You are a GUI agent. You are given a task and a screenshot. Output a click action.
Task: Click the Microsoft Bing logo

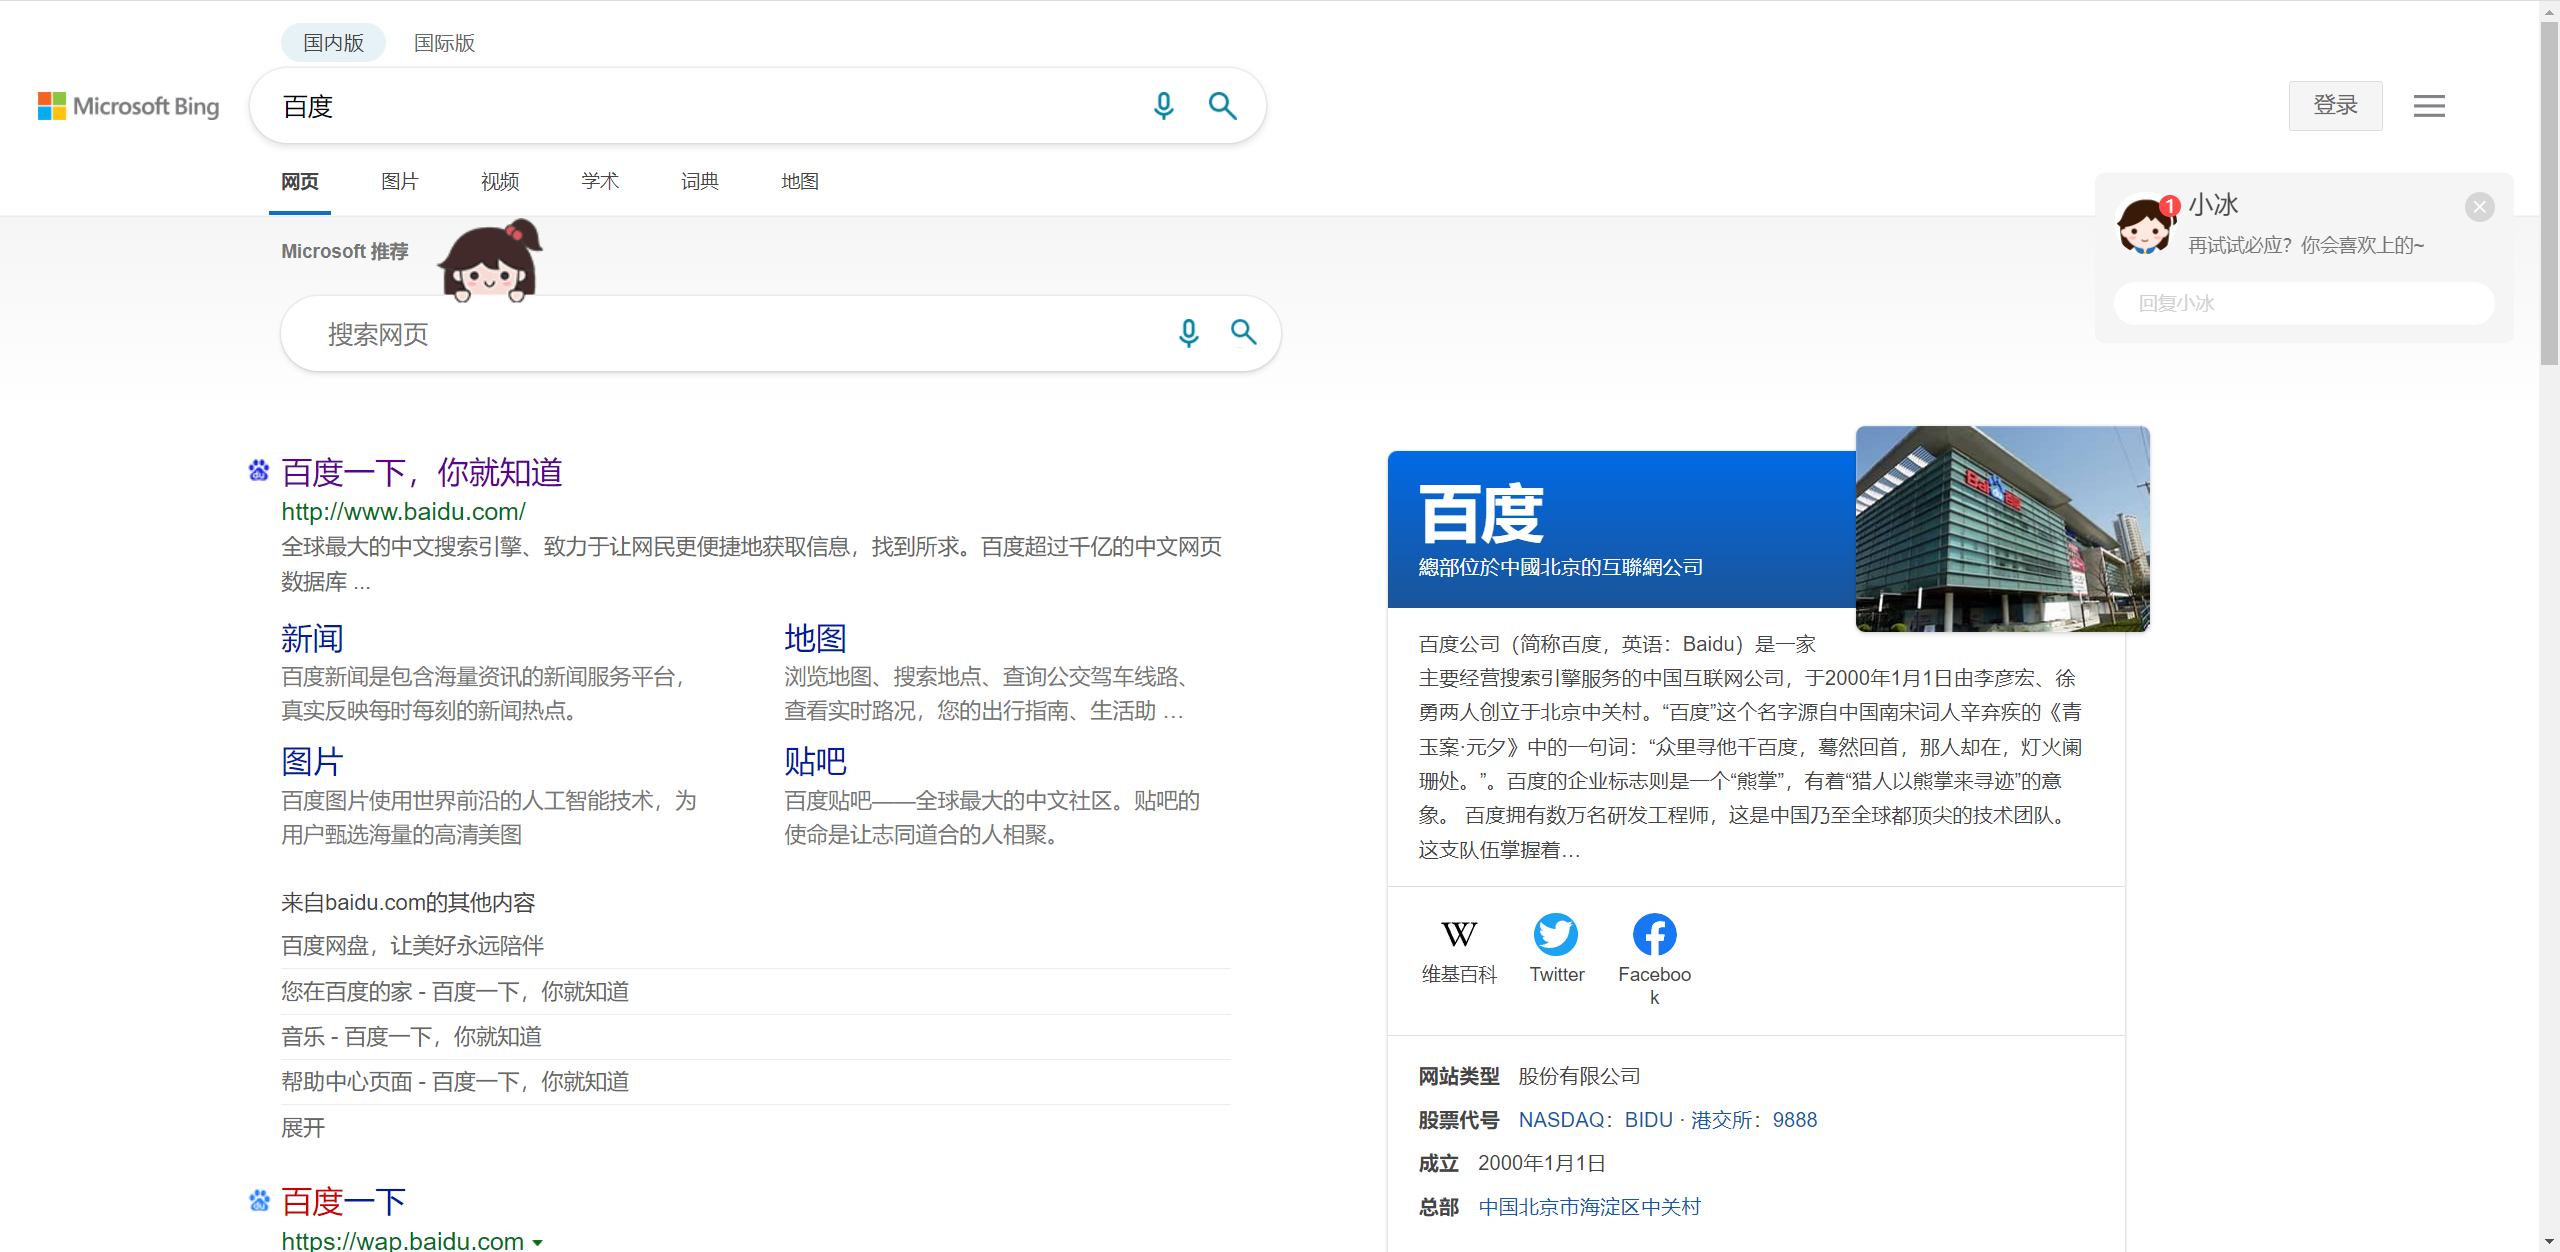click(129, 106)
